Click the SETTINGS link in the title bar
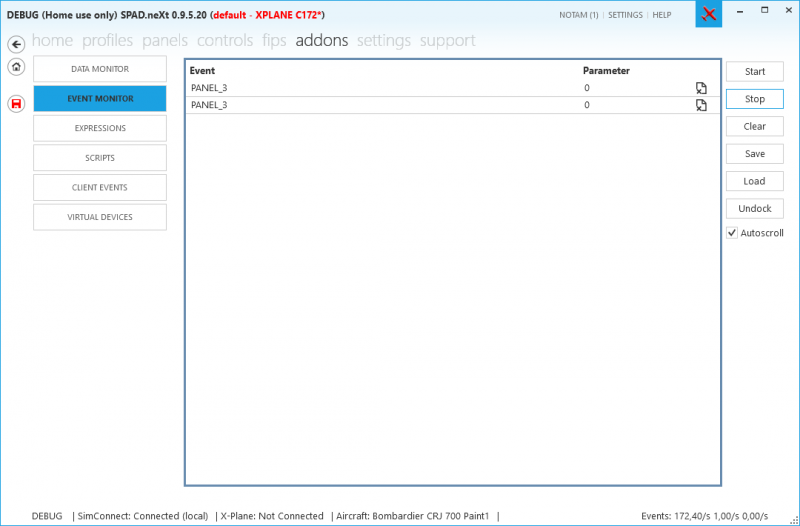800x526 pixels. click(x=625, y=15)
